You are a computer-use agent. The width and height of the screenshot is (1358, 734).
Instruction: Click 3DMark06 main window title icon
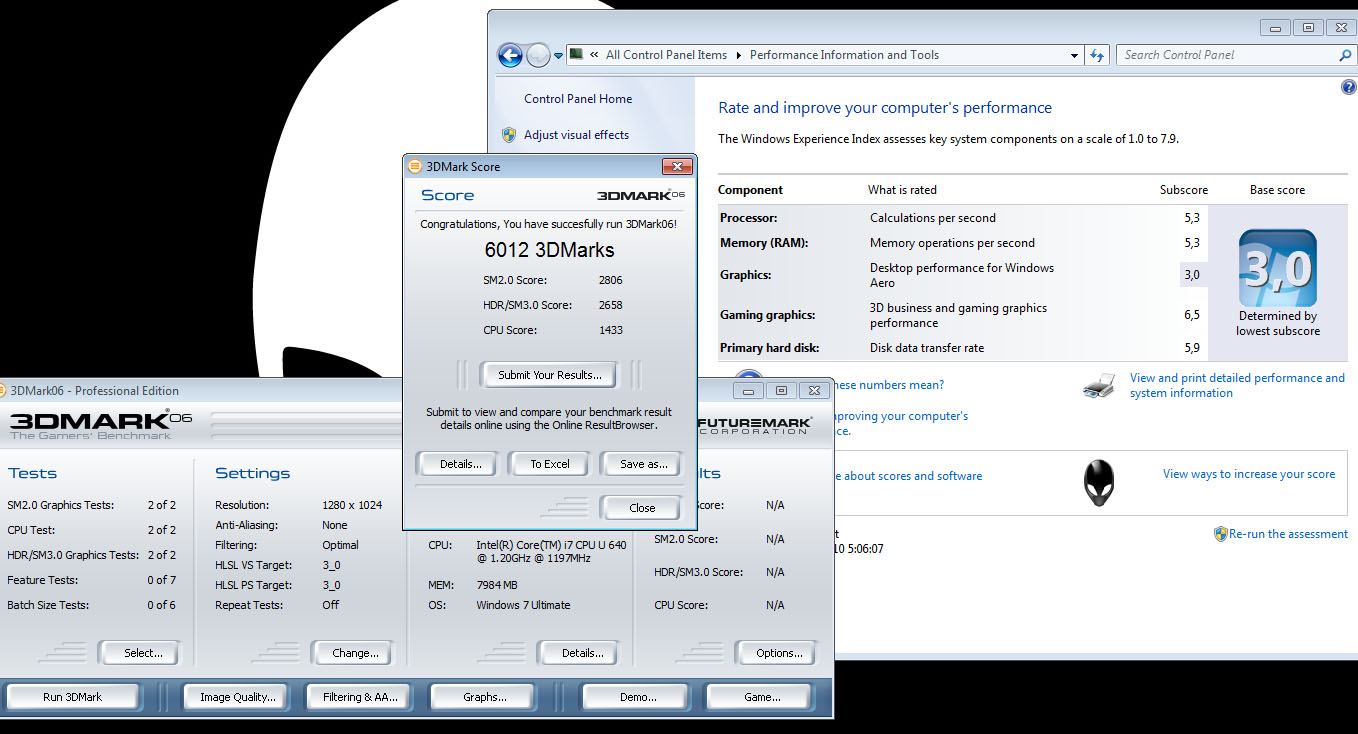2,391
